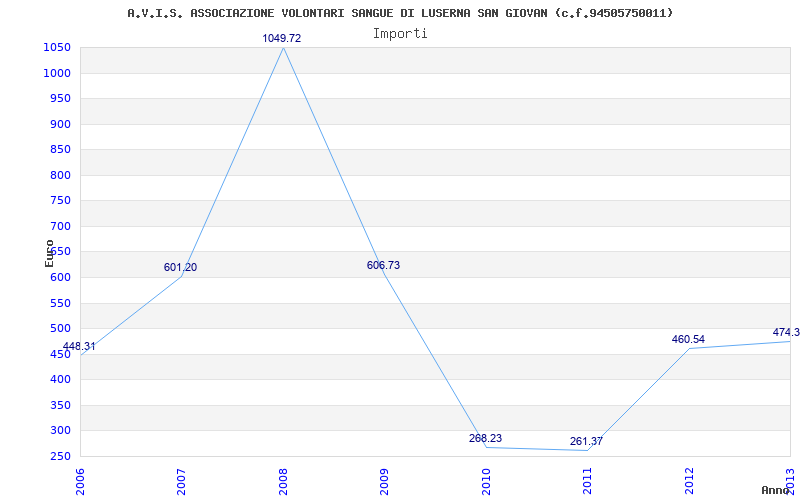The image size is (800, 500).
Task: Click the 1049.72 peak data label
Action: click(282, 38)
